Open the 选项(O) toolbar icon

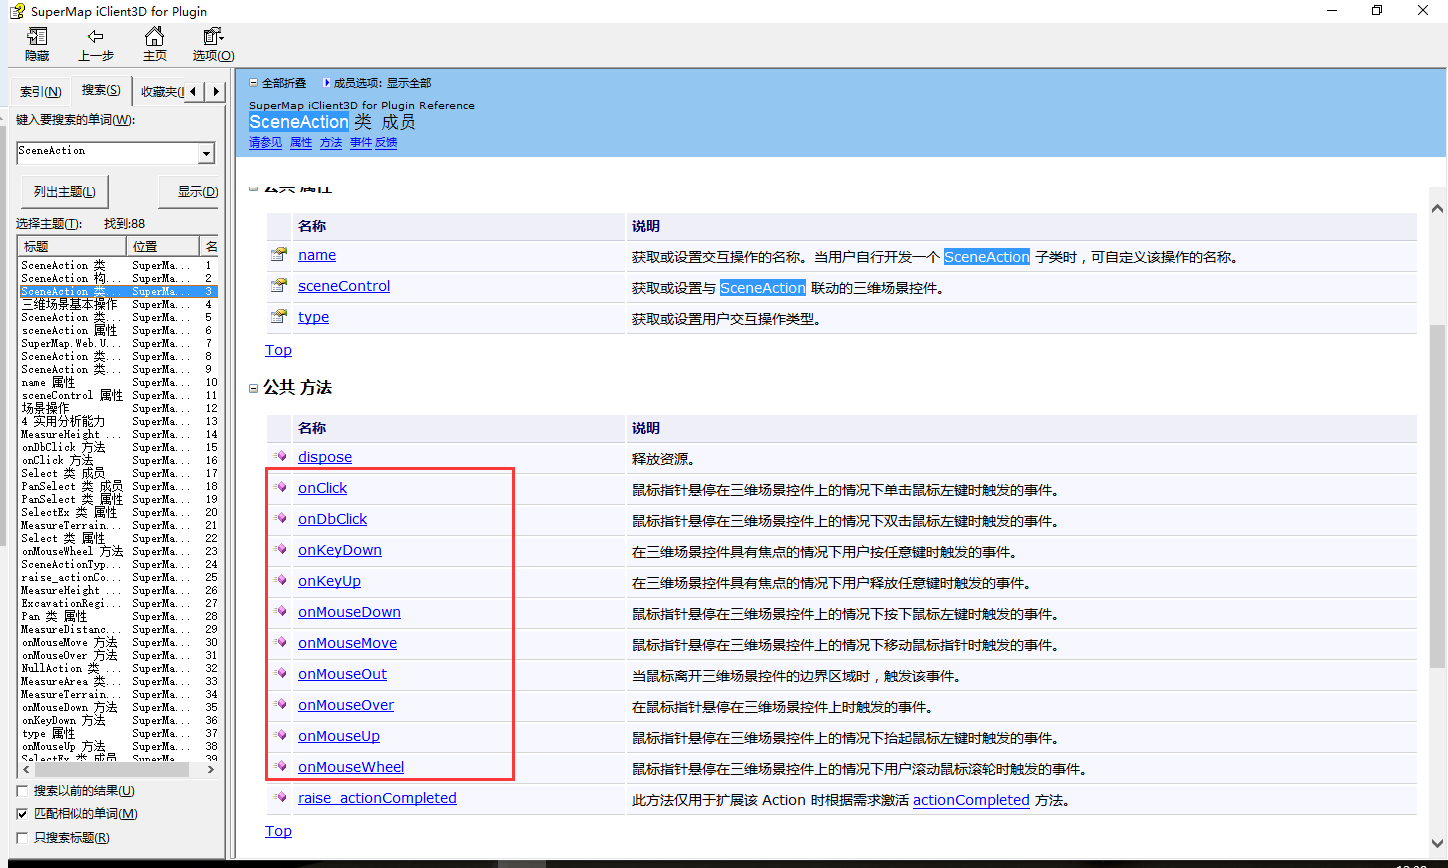pos(213,44)
